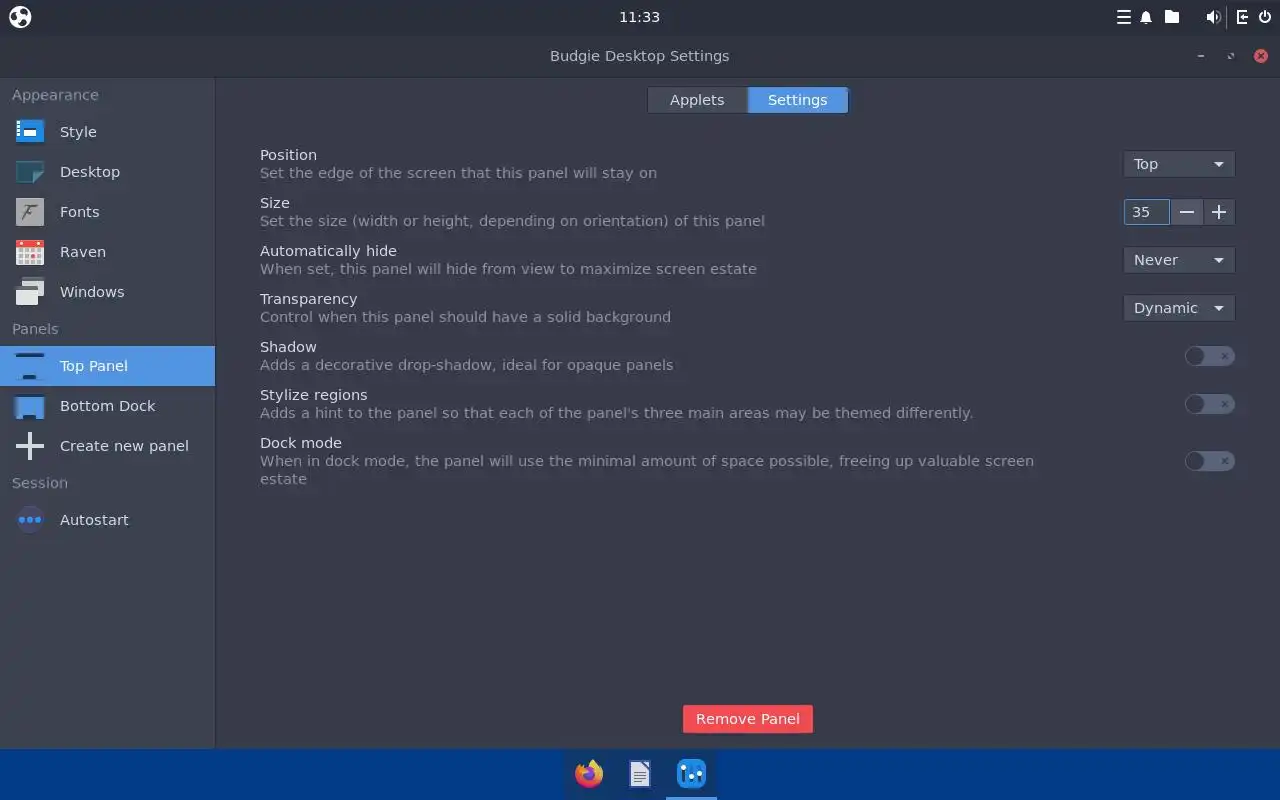The width and height of the screenshot is (1280, 800).
Task: Click the Style sidebar icon
Action: click(x=30, y=131)
